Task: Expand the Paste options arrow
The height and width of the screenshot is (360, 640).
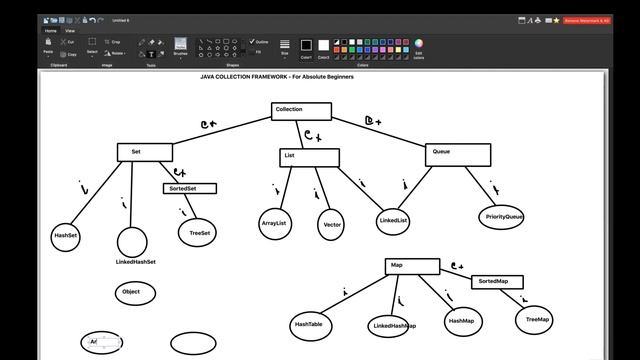Action: (x=48, y=56)
